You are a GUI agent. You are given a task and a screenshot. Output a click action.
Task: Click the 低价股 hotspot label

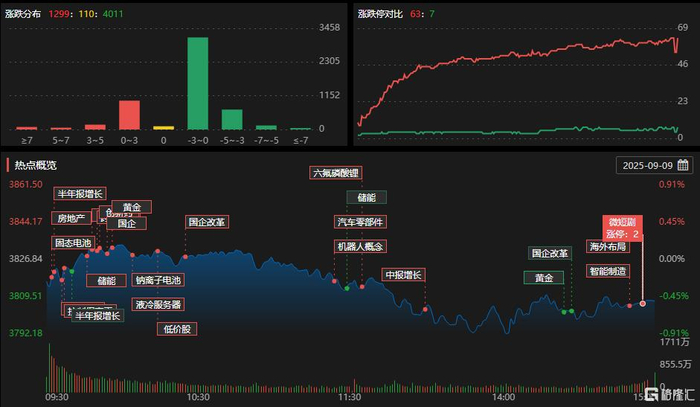tap(177, 329)
